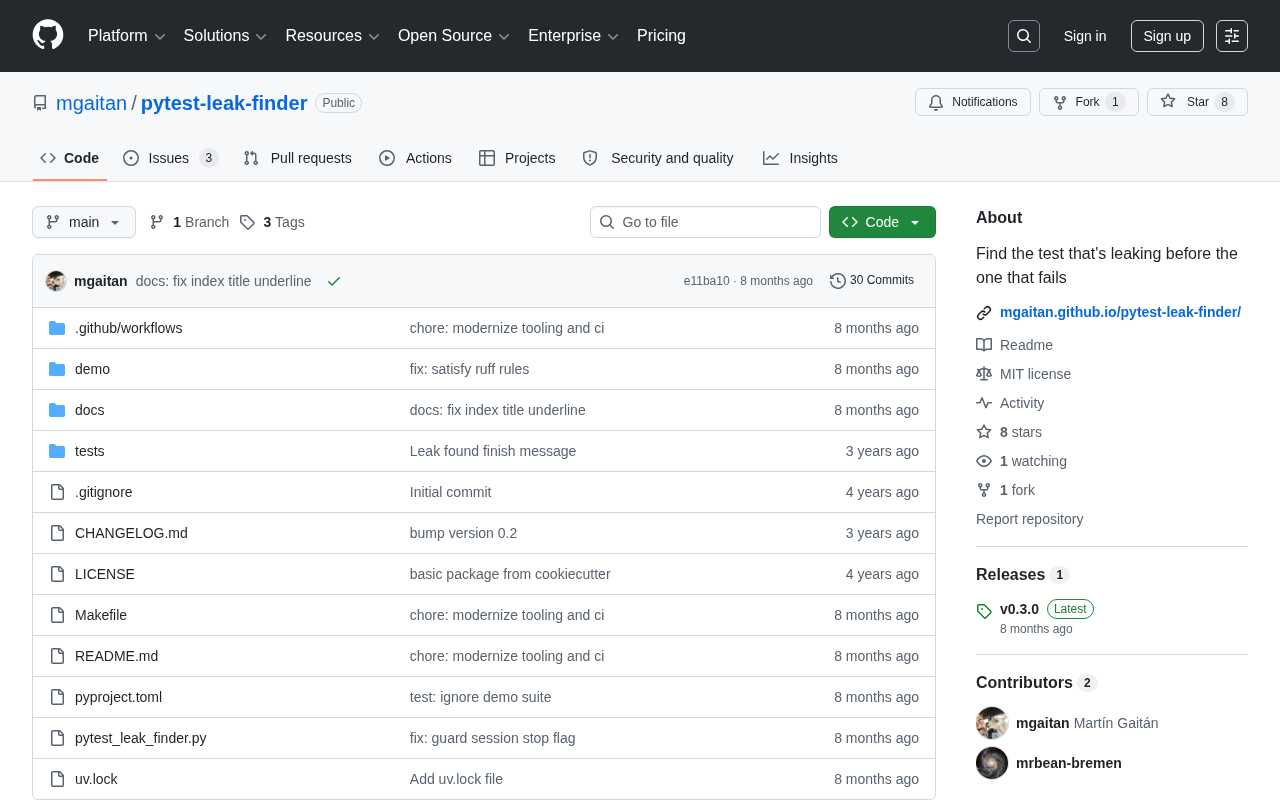This screenshot has width=1280, height=800.
Task: Open mgaitan contributor avatar
Action: click(x=992, y=723)
